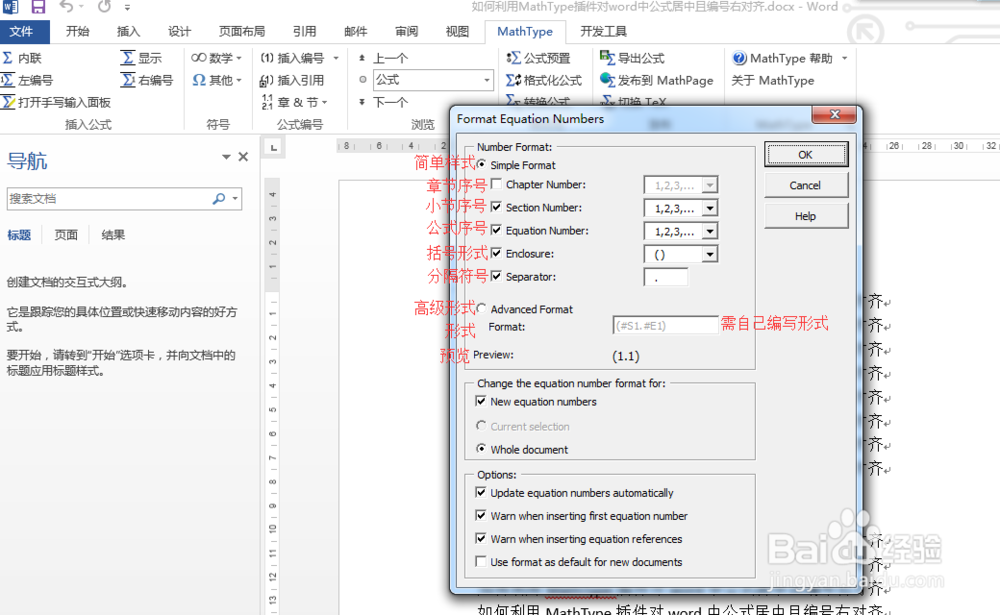Image resolution: width=1000 pixels, height=615 pixels.
Task: Click 插入引用 insert reference icon
Action: (x=267, y=80)
